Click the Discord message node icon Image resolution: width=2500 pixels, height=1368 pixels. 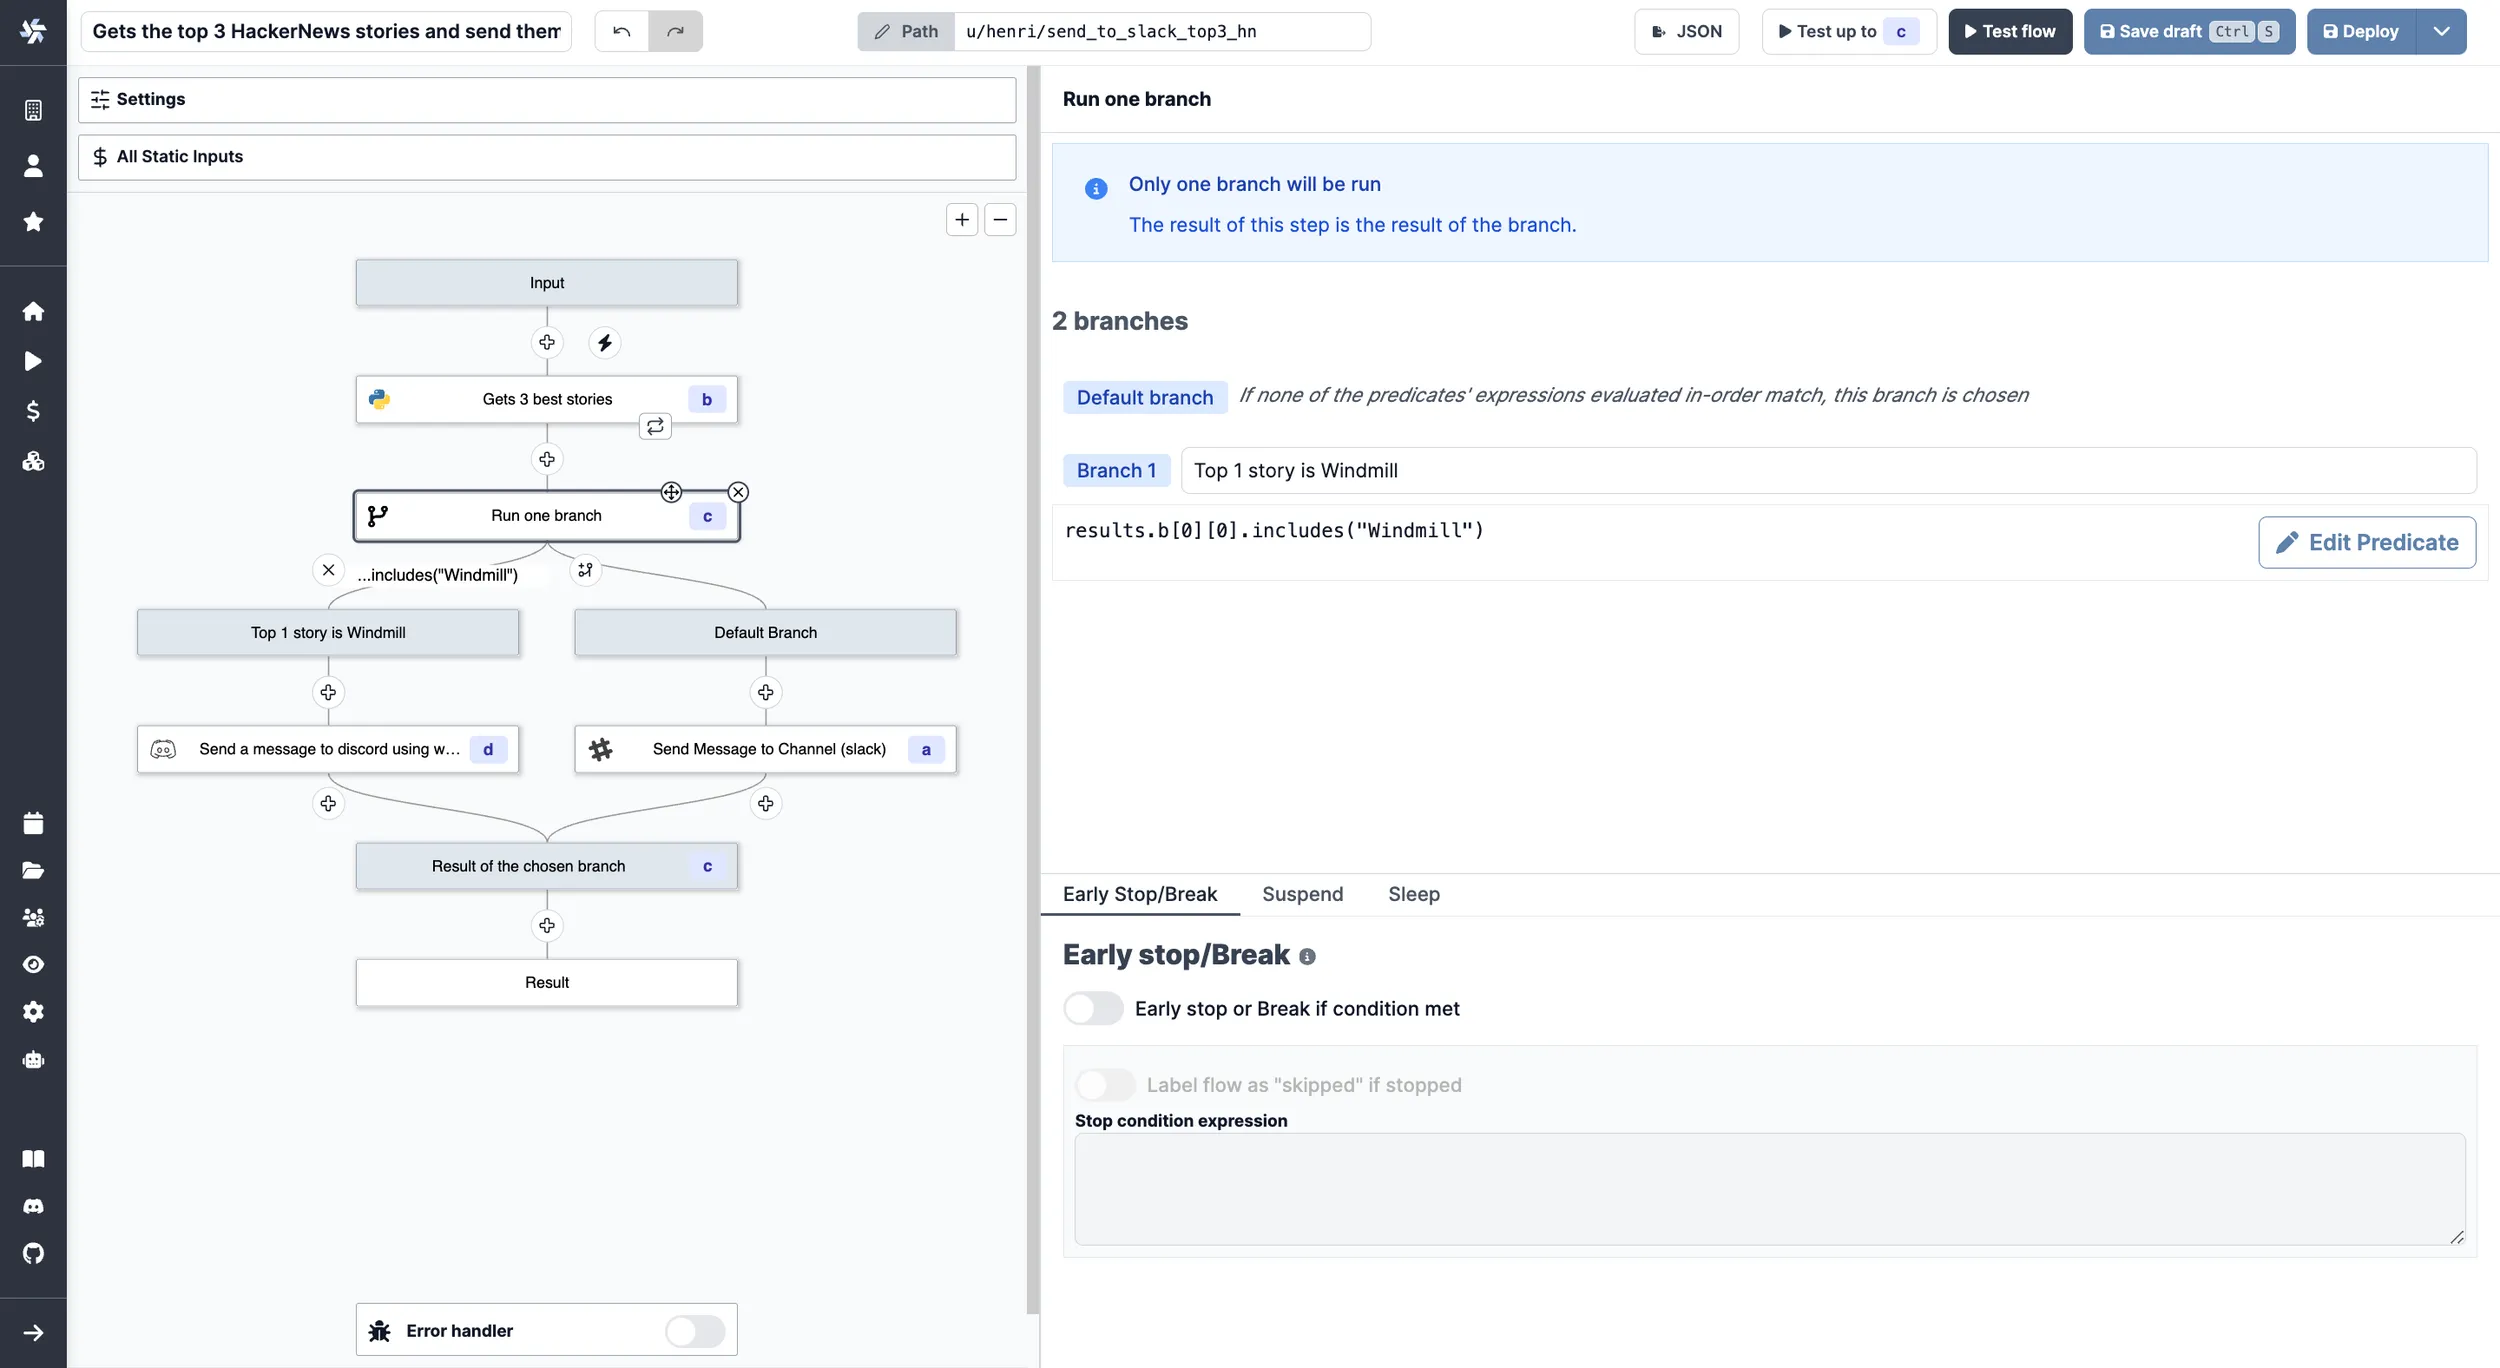tap(163, 748)
